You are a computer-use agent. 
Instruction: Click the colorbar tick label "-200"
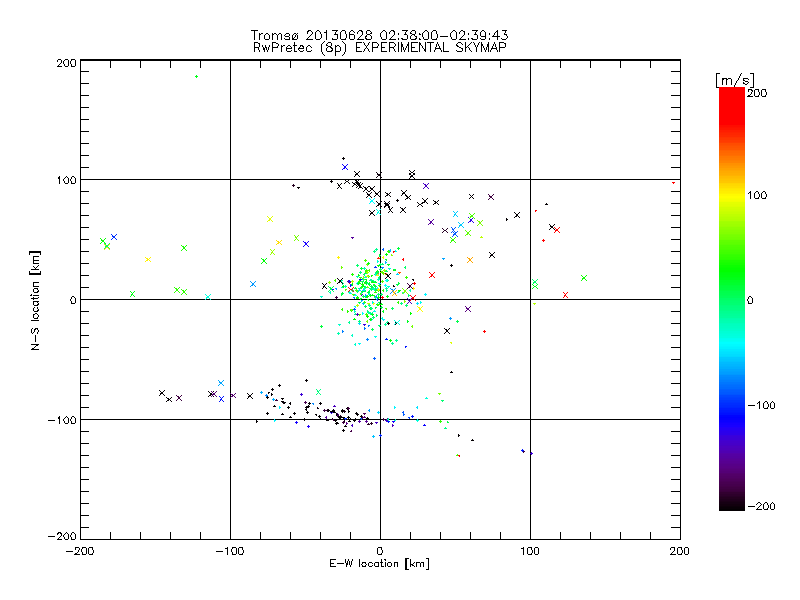(761, 507)
